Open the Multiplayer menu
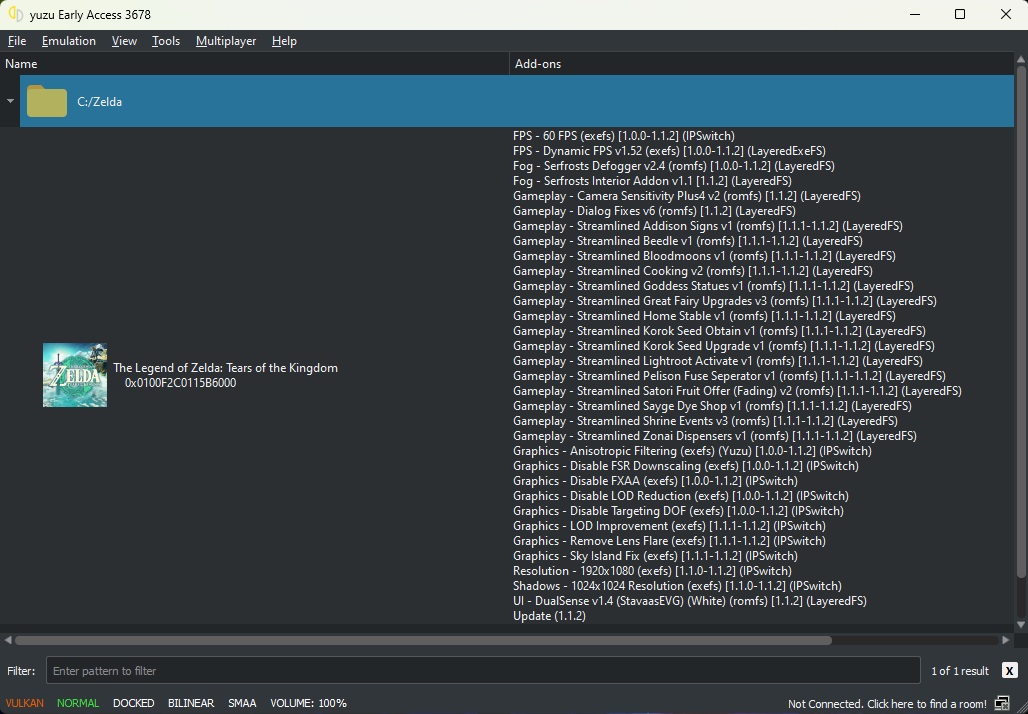This screenshot has width=1028, height=714. [226, 41]
